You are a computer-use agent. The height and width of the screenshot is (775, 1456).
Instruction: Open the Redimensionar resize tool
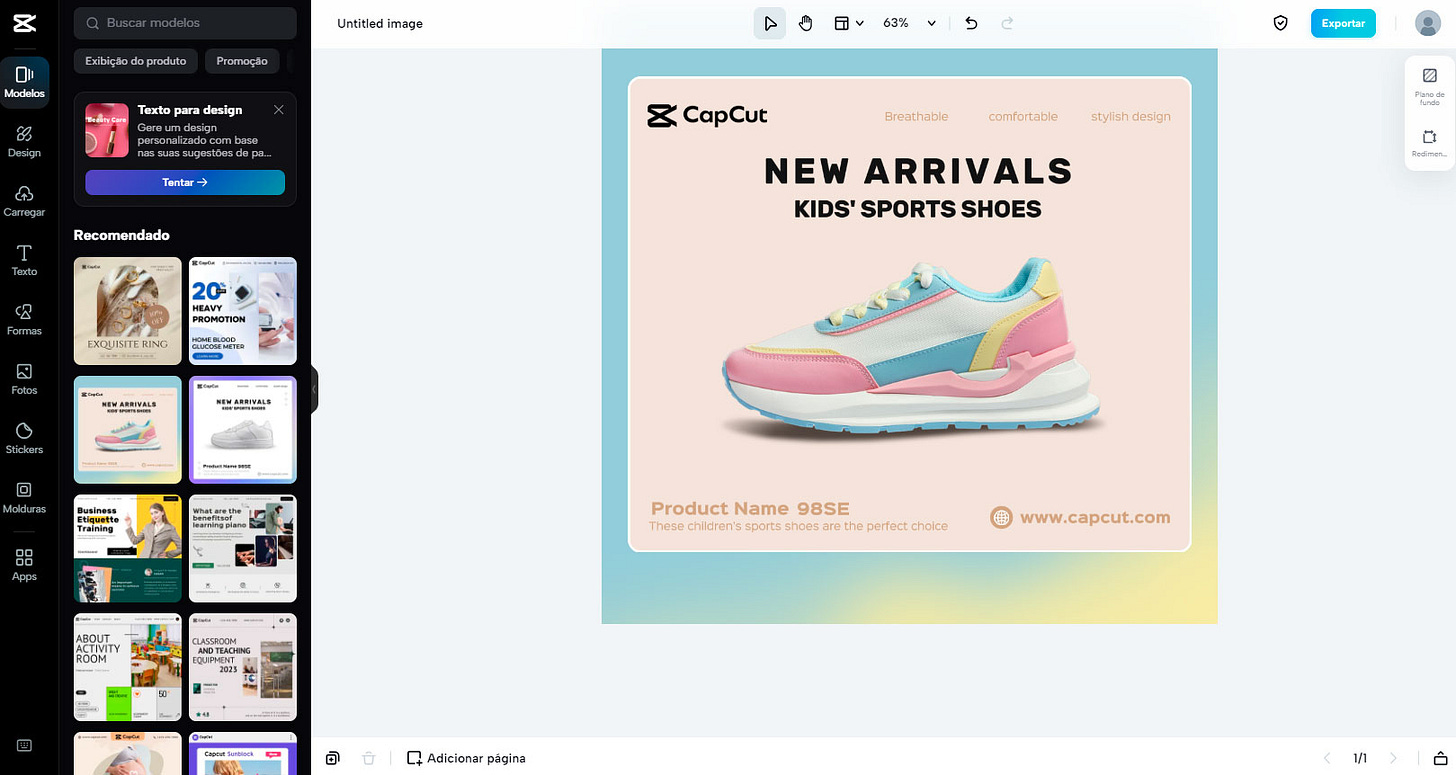pos(1429,144)
